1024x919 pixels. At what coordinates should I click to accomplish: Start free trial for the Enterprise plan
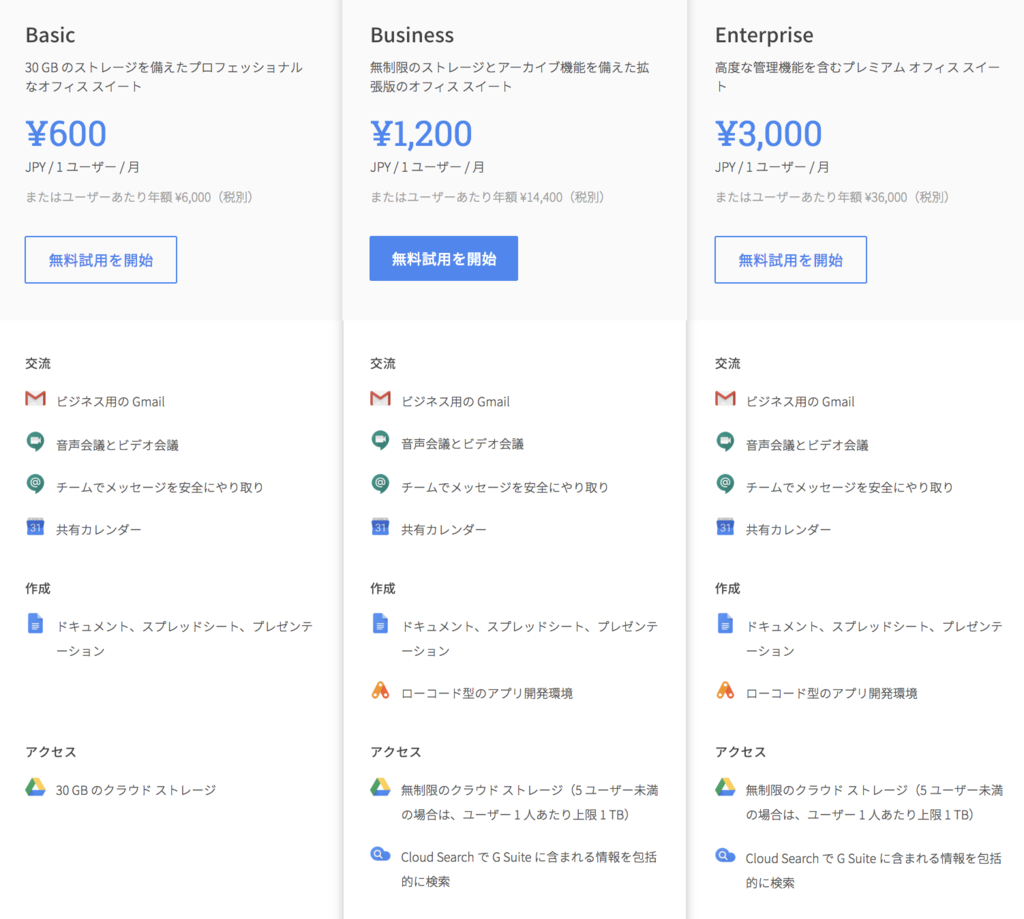[790, 259]
